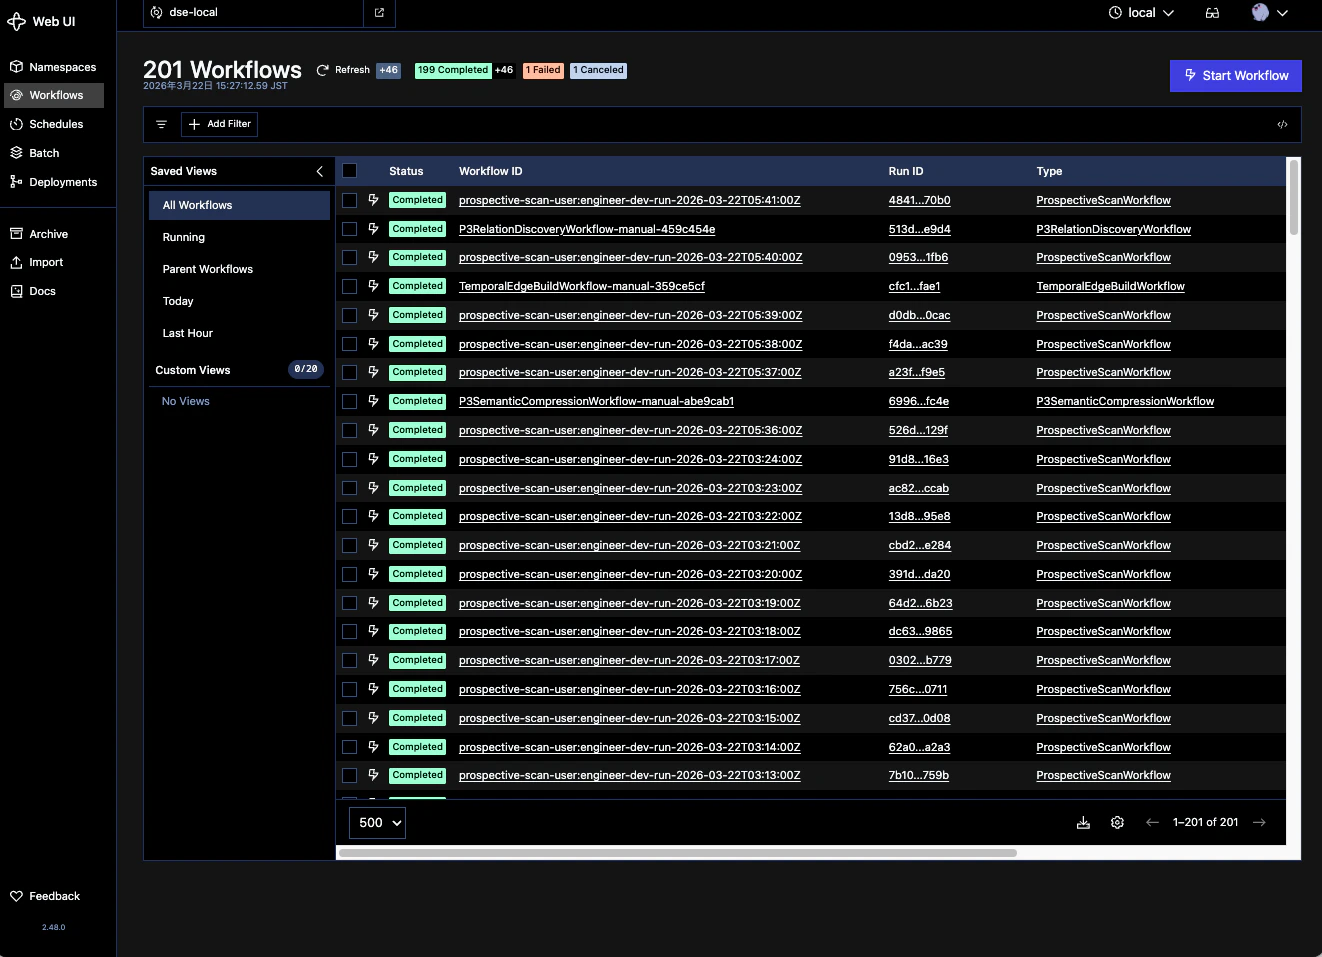Screen dimensions: 1322x957
Task: Select the Last Hour saved view
Action: [188, 333]
